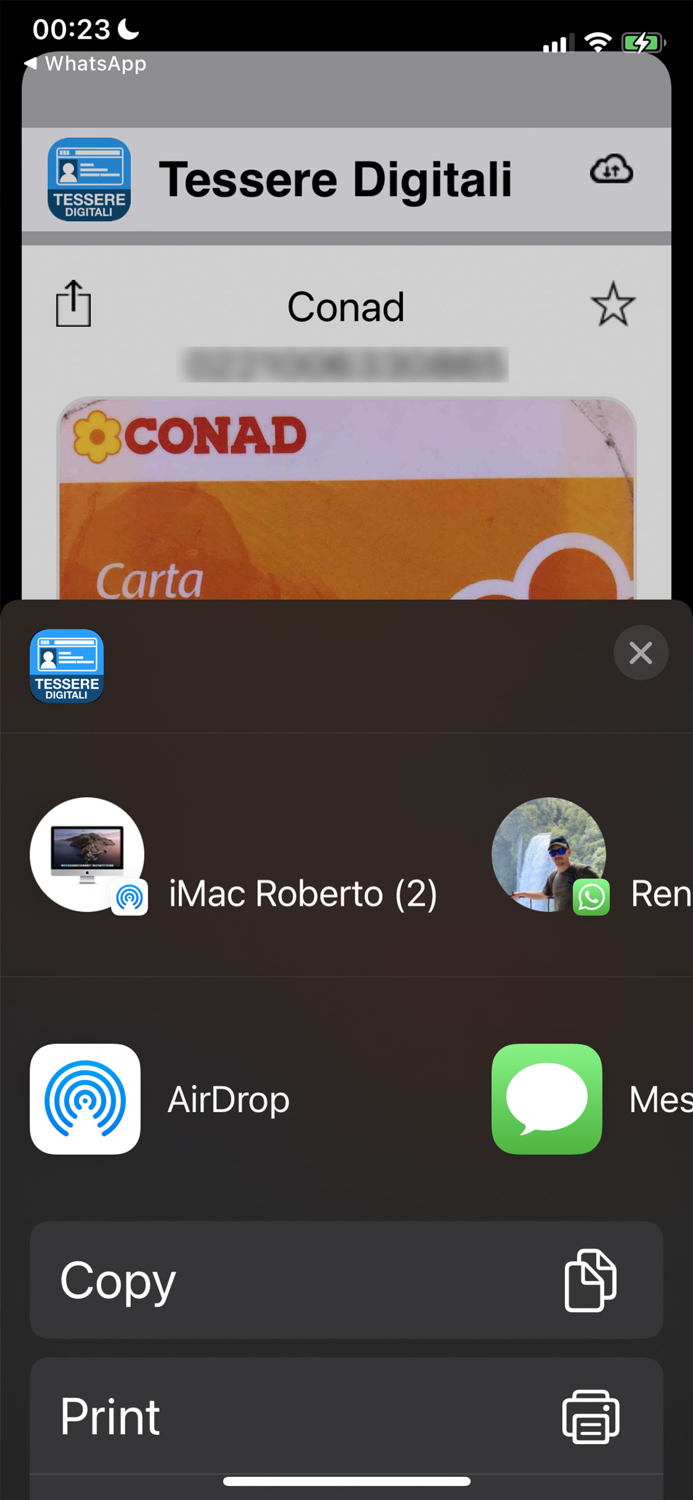The width and height of the screenshot is (693, 1500).
Task: Choose the Print action
Action: (x=346, y=1416)
